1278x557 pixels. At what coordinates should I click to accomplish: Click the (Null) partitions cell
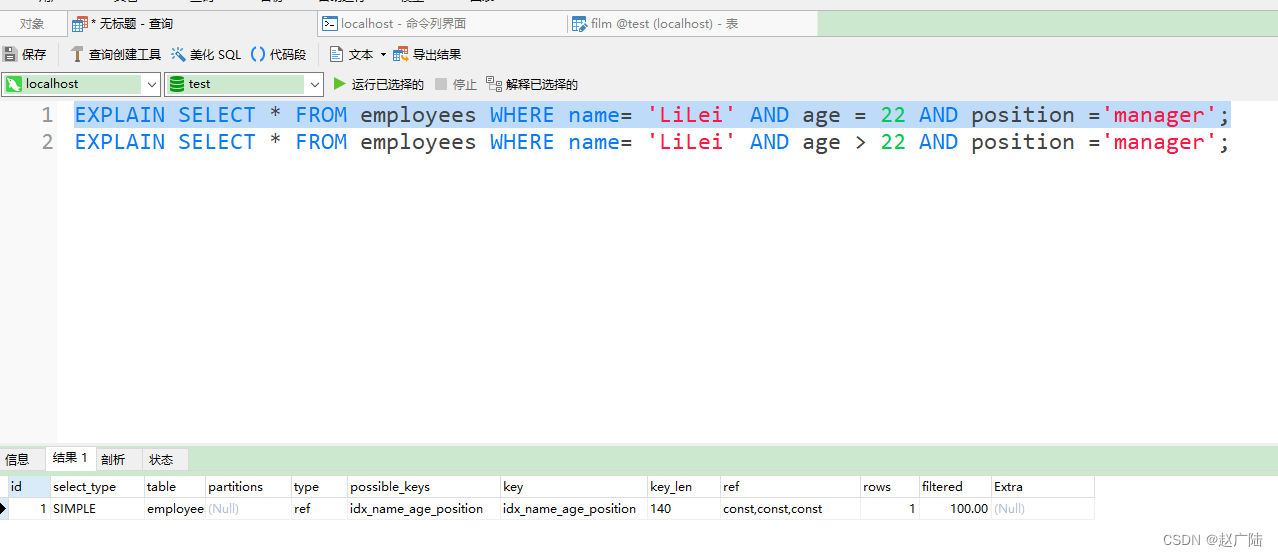tap(249, 509)
